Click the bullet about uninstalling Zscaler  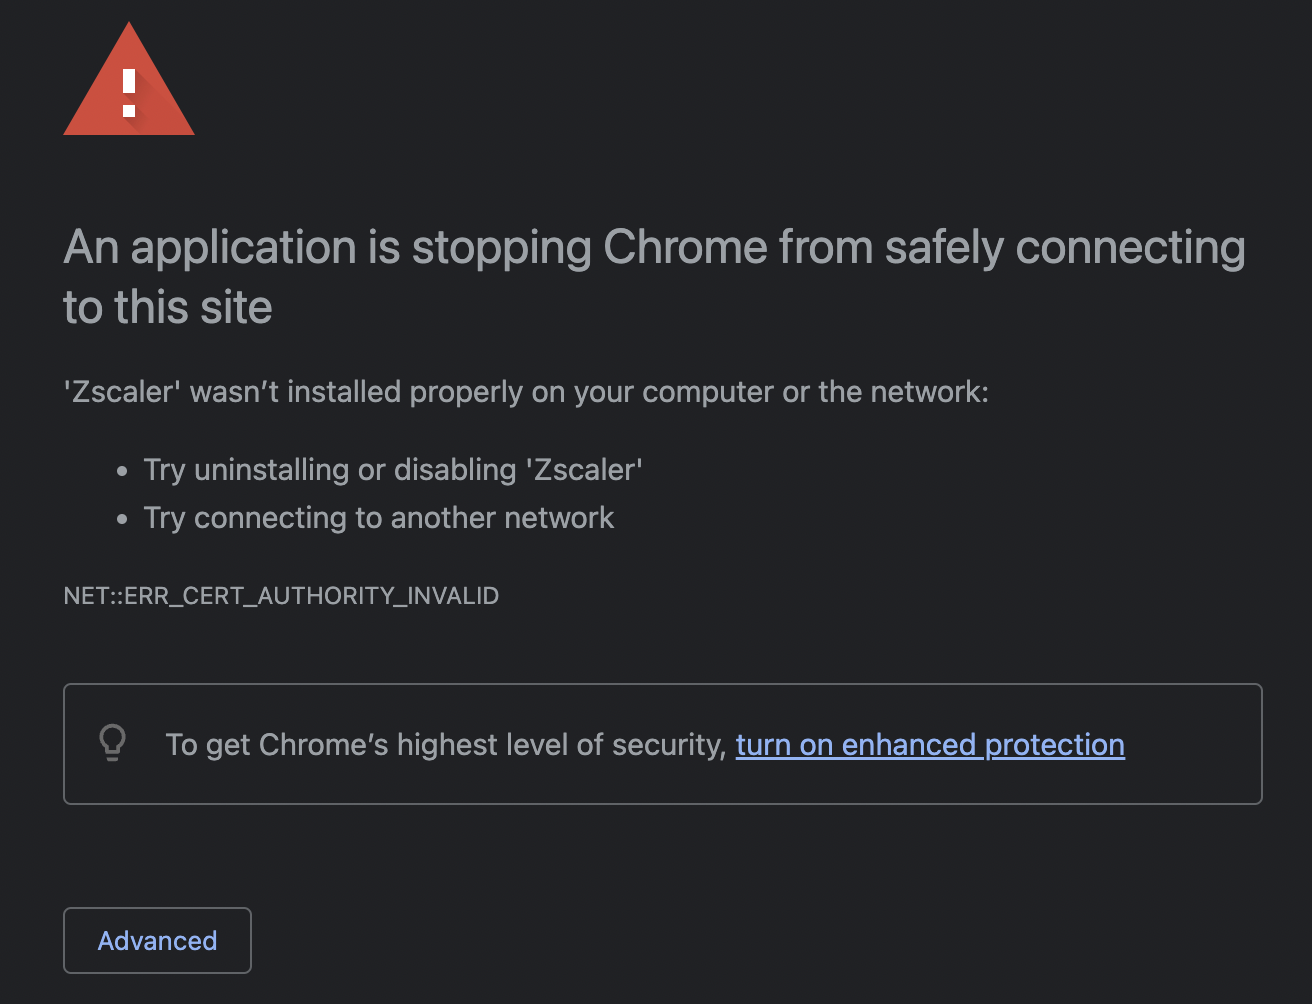pyautogui.click(x=395, y=469)
